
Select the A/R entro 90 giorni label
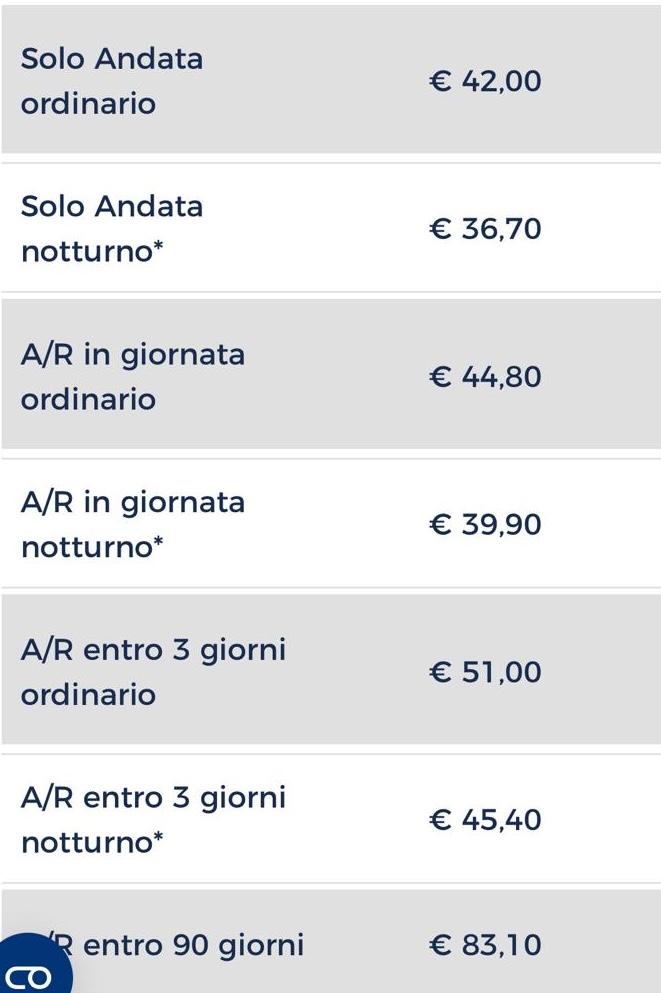175,945
